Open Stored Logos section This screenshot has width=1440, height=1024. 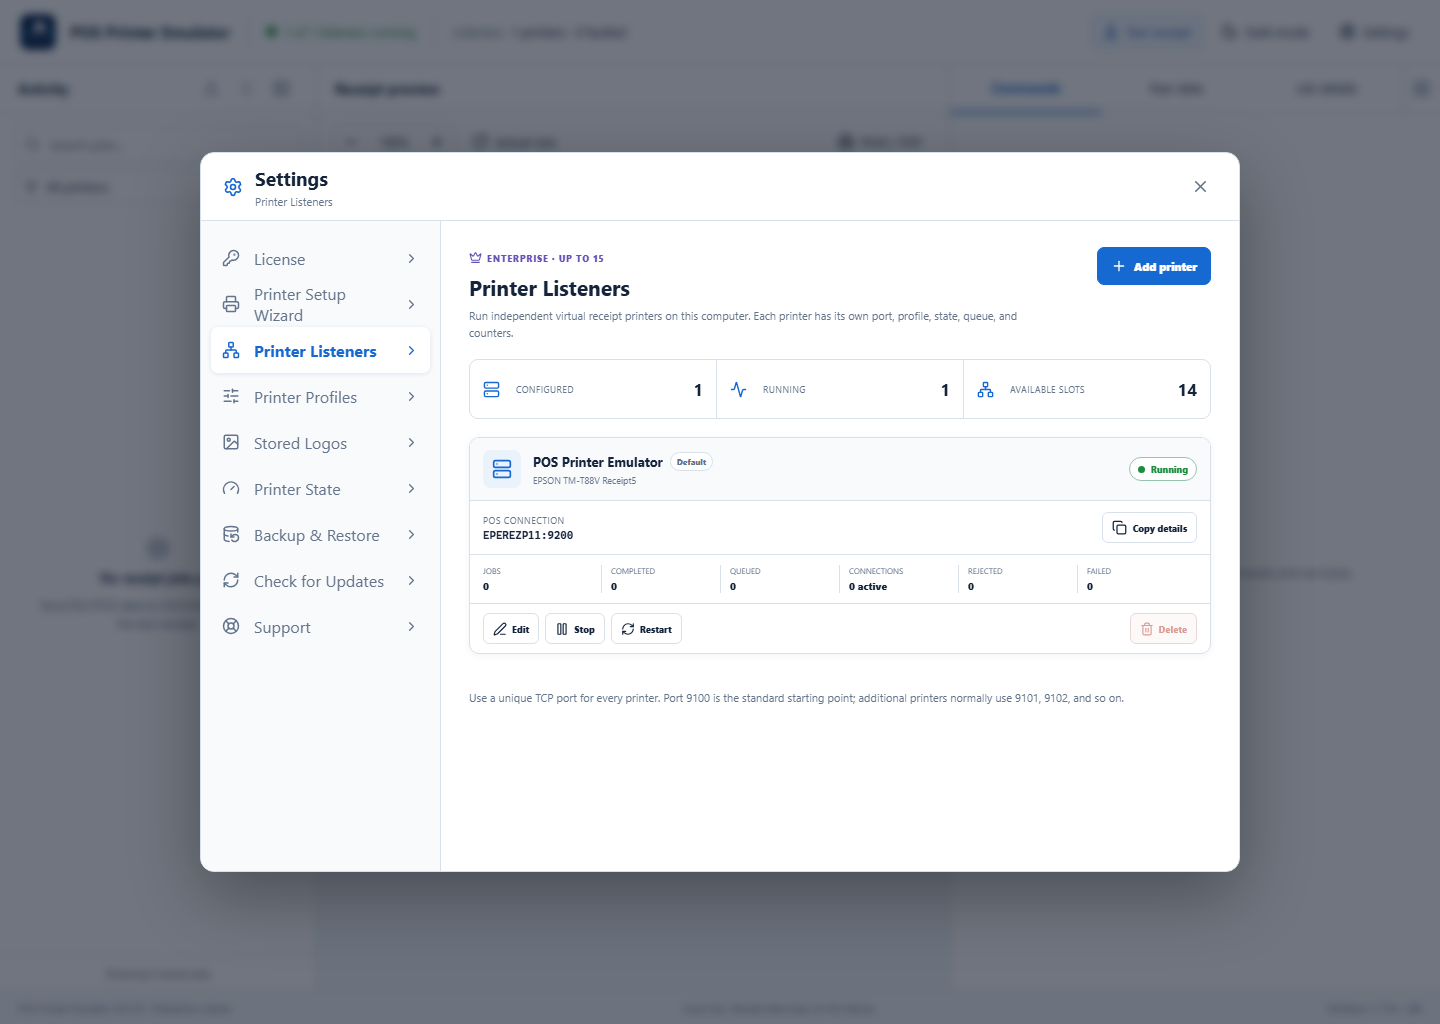coord(320,443)
